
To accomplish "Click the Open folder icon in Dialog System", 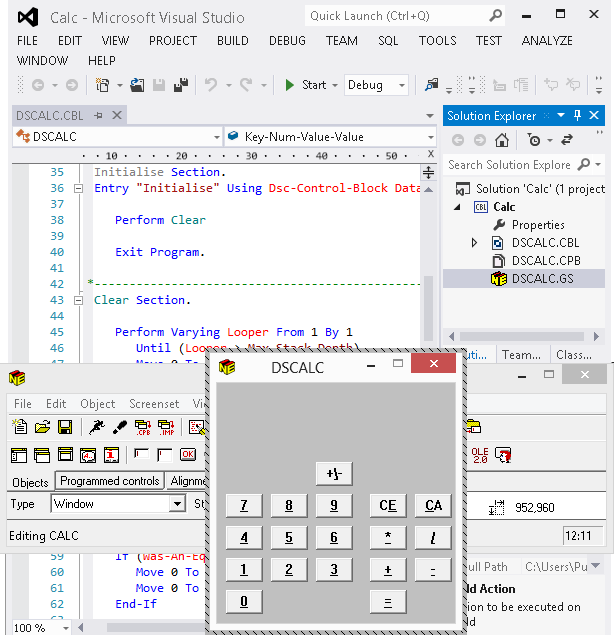I will 42,427.
